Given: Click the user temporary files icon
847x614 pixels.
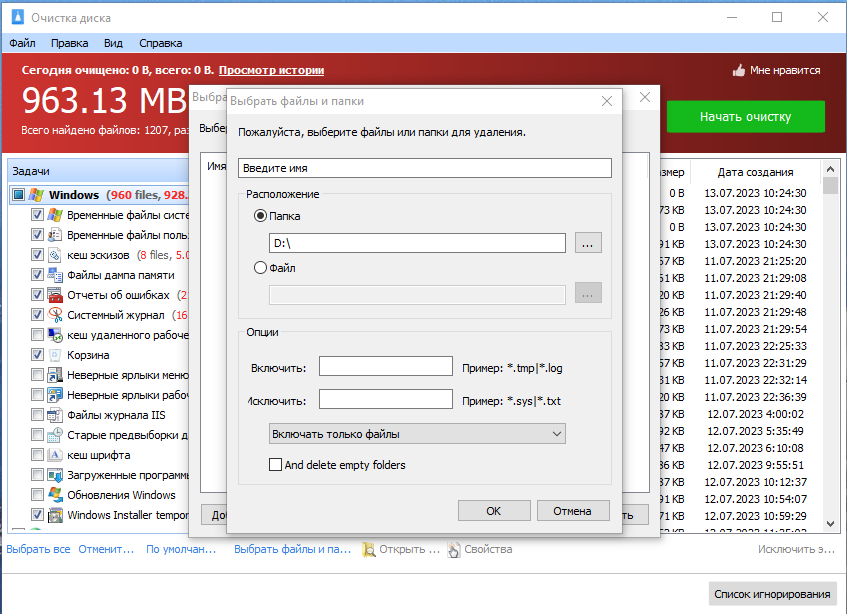Looking at the screenshot, I should 55,235.
